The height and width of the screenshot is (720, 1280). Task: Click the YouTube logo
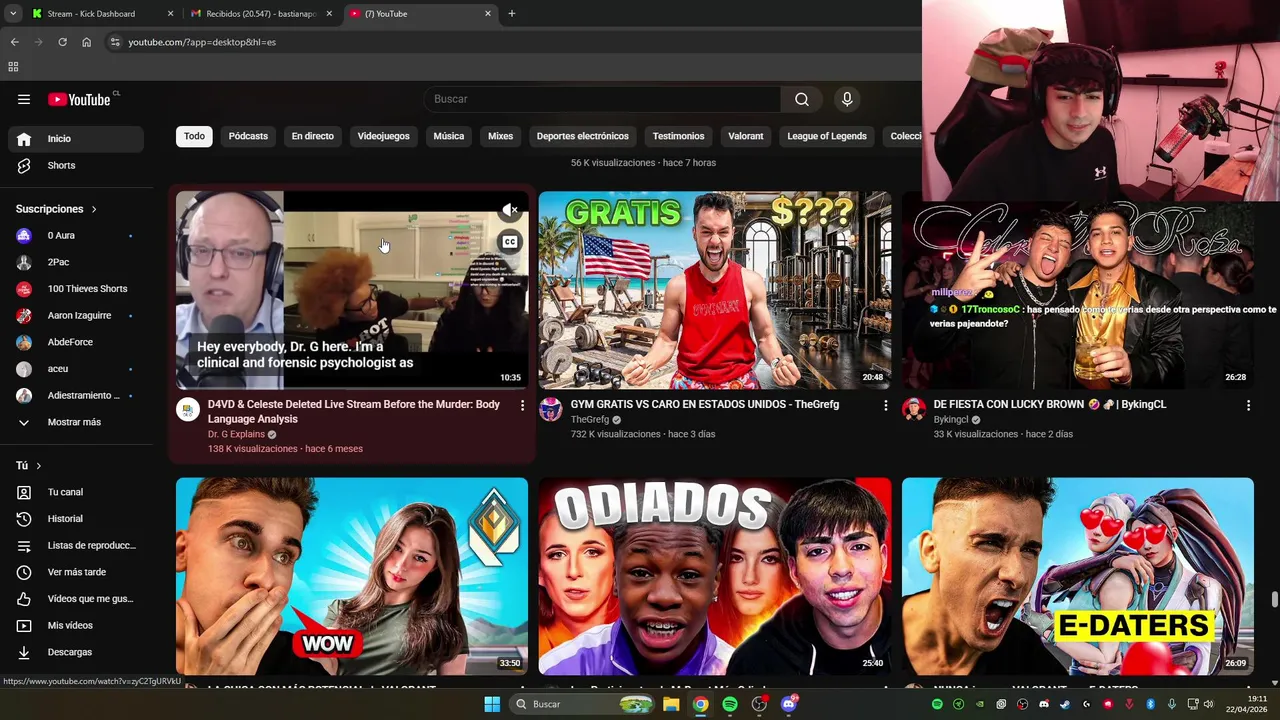80,99
